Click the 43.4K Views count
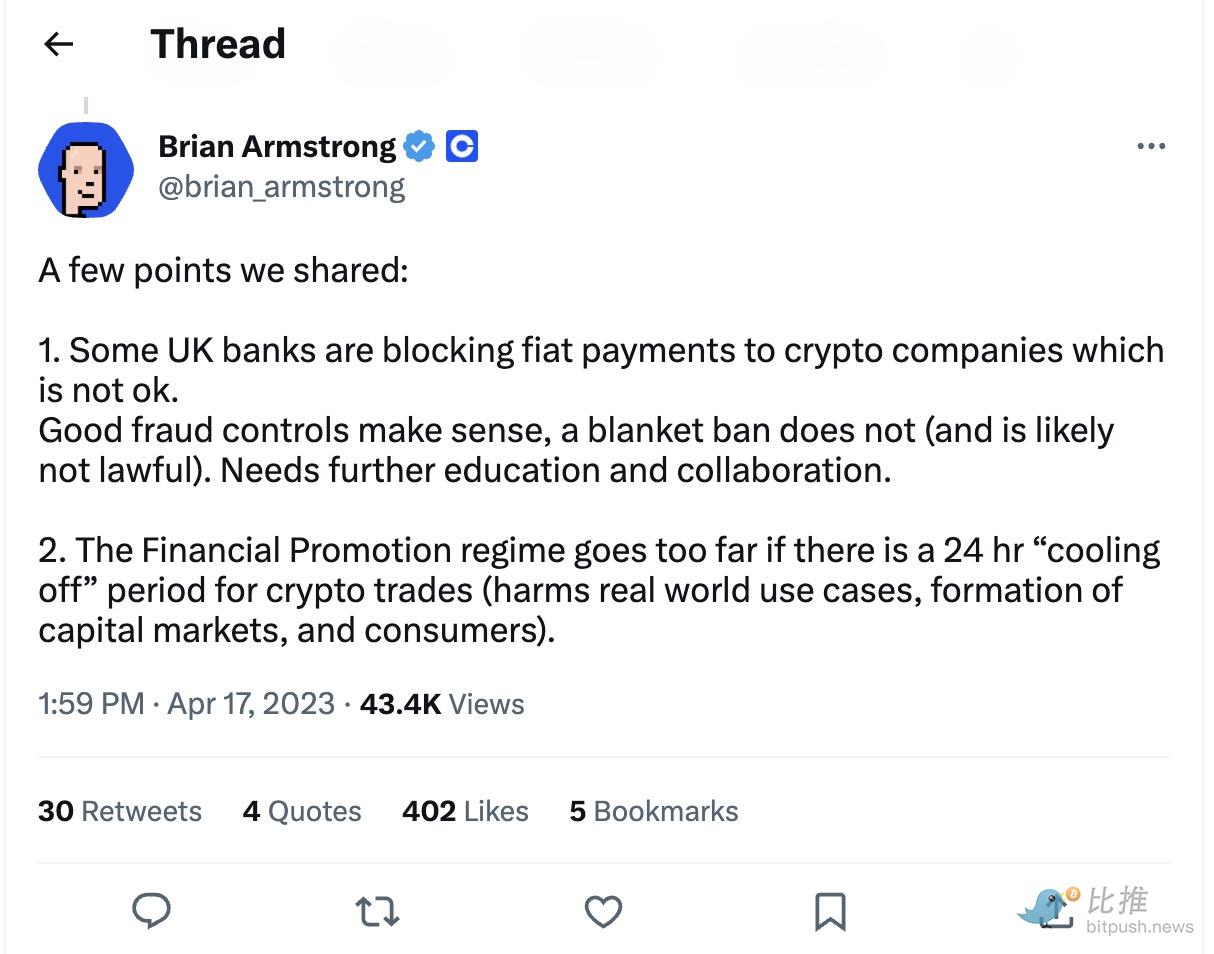 442,704
